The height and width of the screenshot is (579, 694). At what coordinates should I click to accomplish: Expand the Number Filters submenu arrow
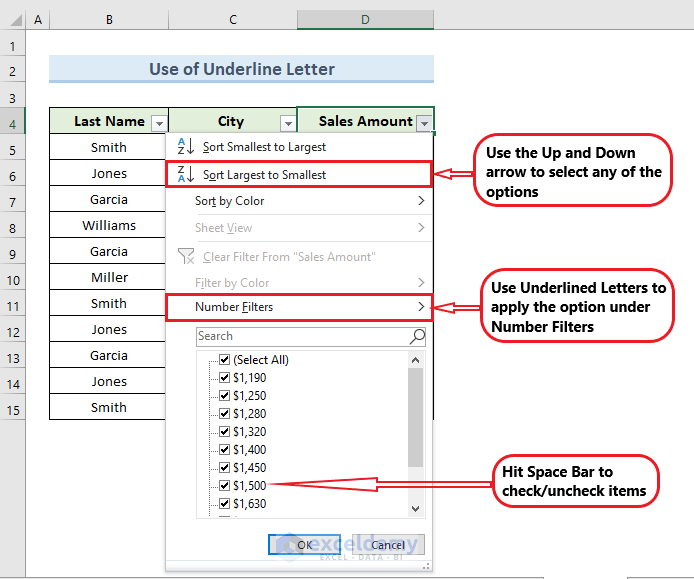(x=421, y=306)
